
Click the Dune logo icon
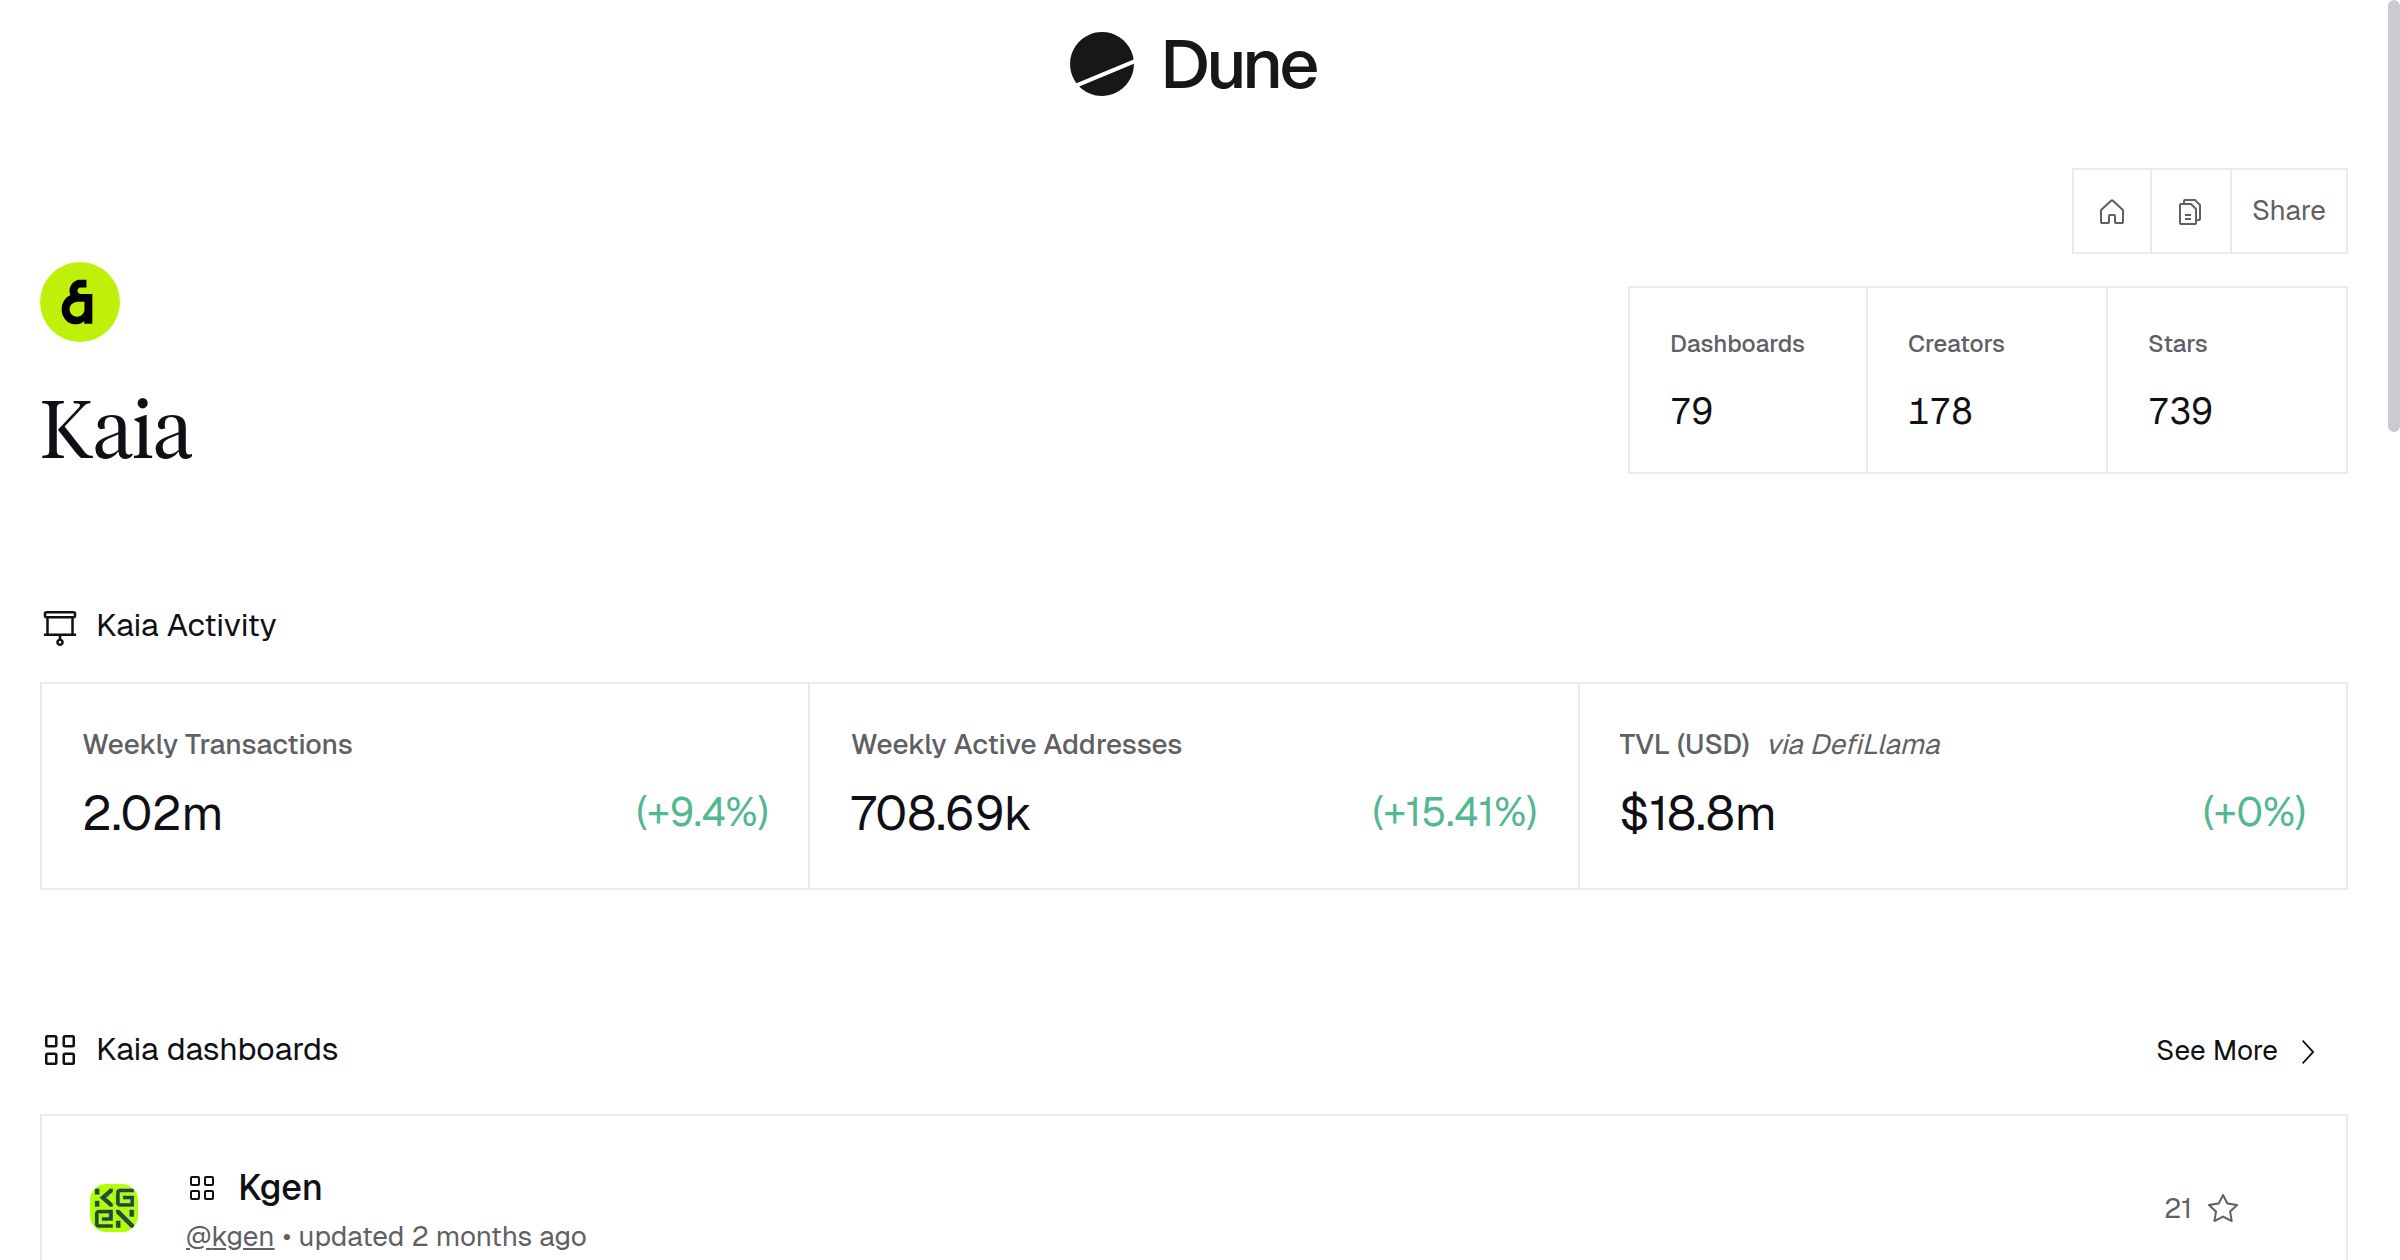[x=1101, y=65]
